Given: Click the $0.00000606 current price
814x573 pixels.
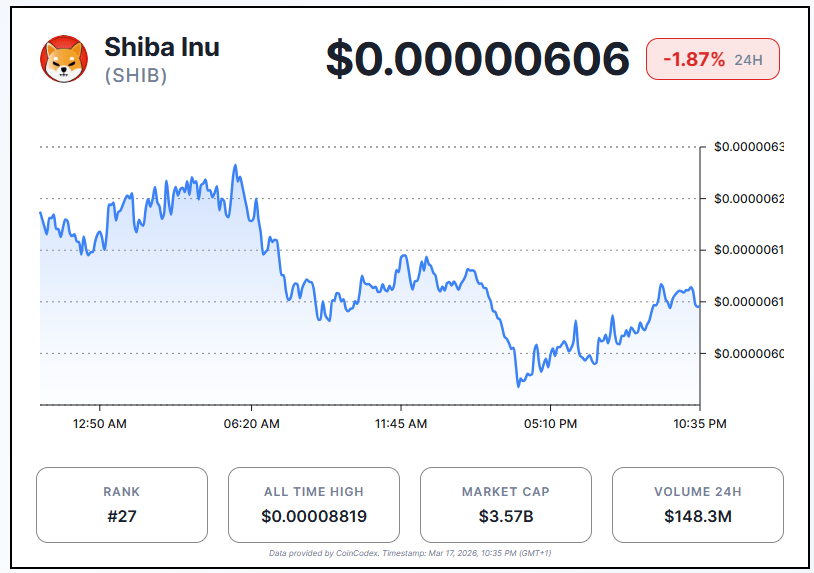Looking at the screenshot, I should click(478, 60).
